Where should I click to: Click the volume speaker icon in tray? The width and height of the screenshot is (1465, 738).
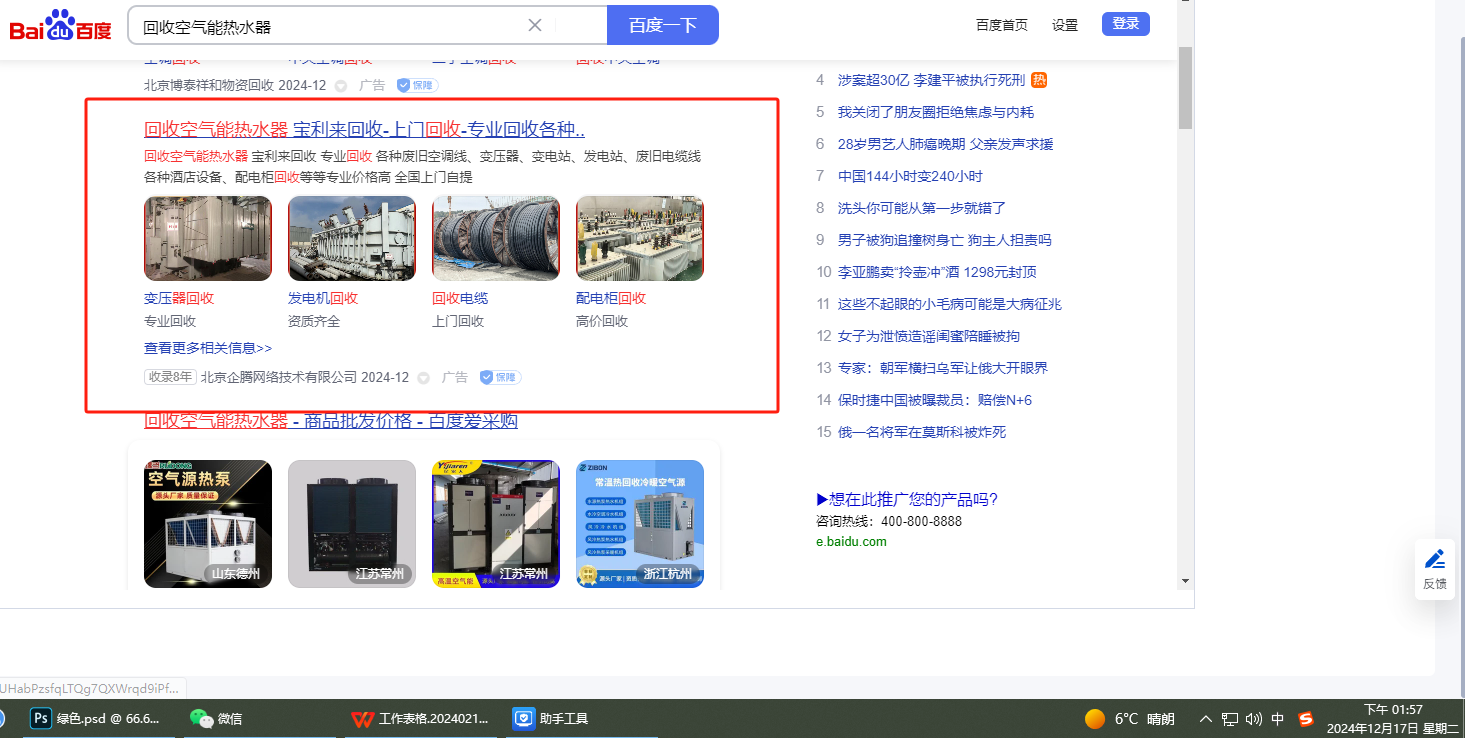tap(1254, 719)
